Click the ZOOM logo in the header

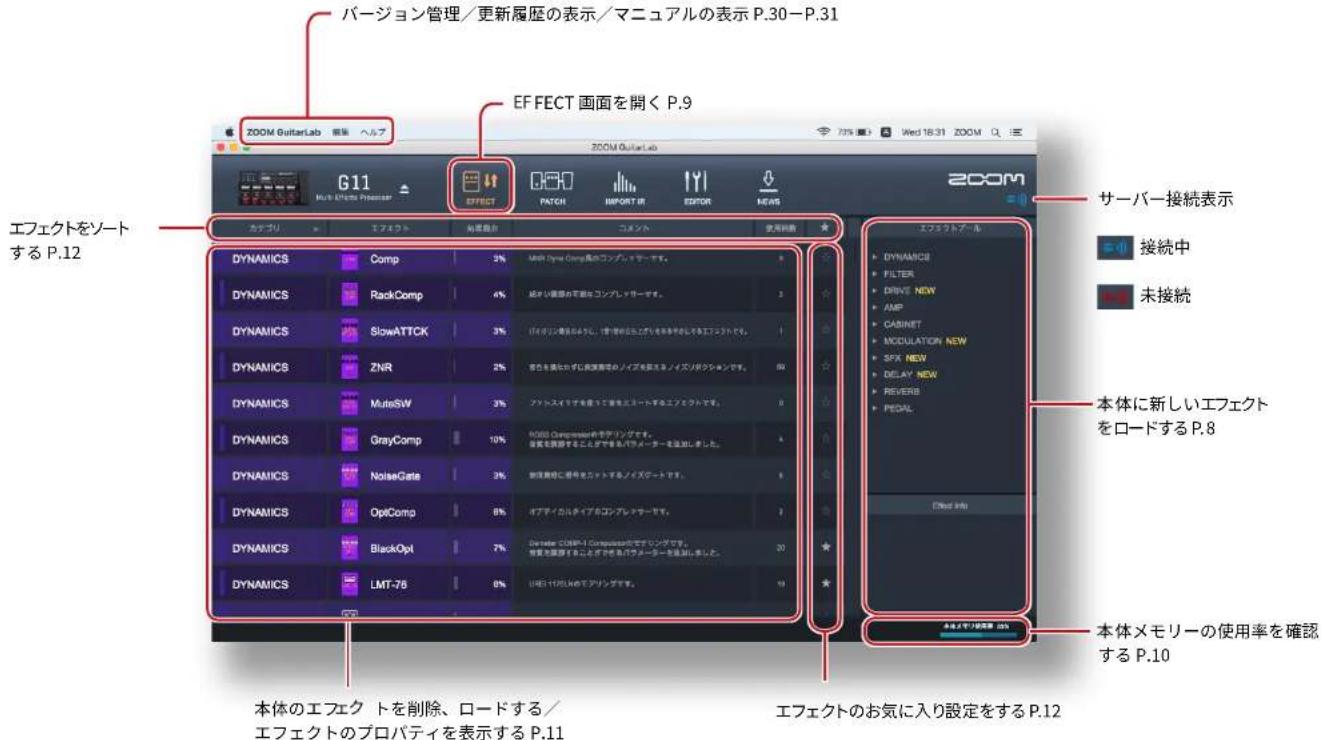[988, 178]
